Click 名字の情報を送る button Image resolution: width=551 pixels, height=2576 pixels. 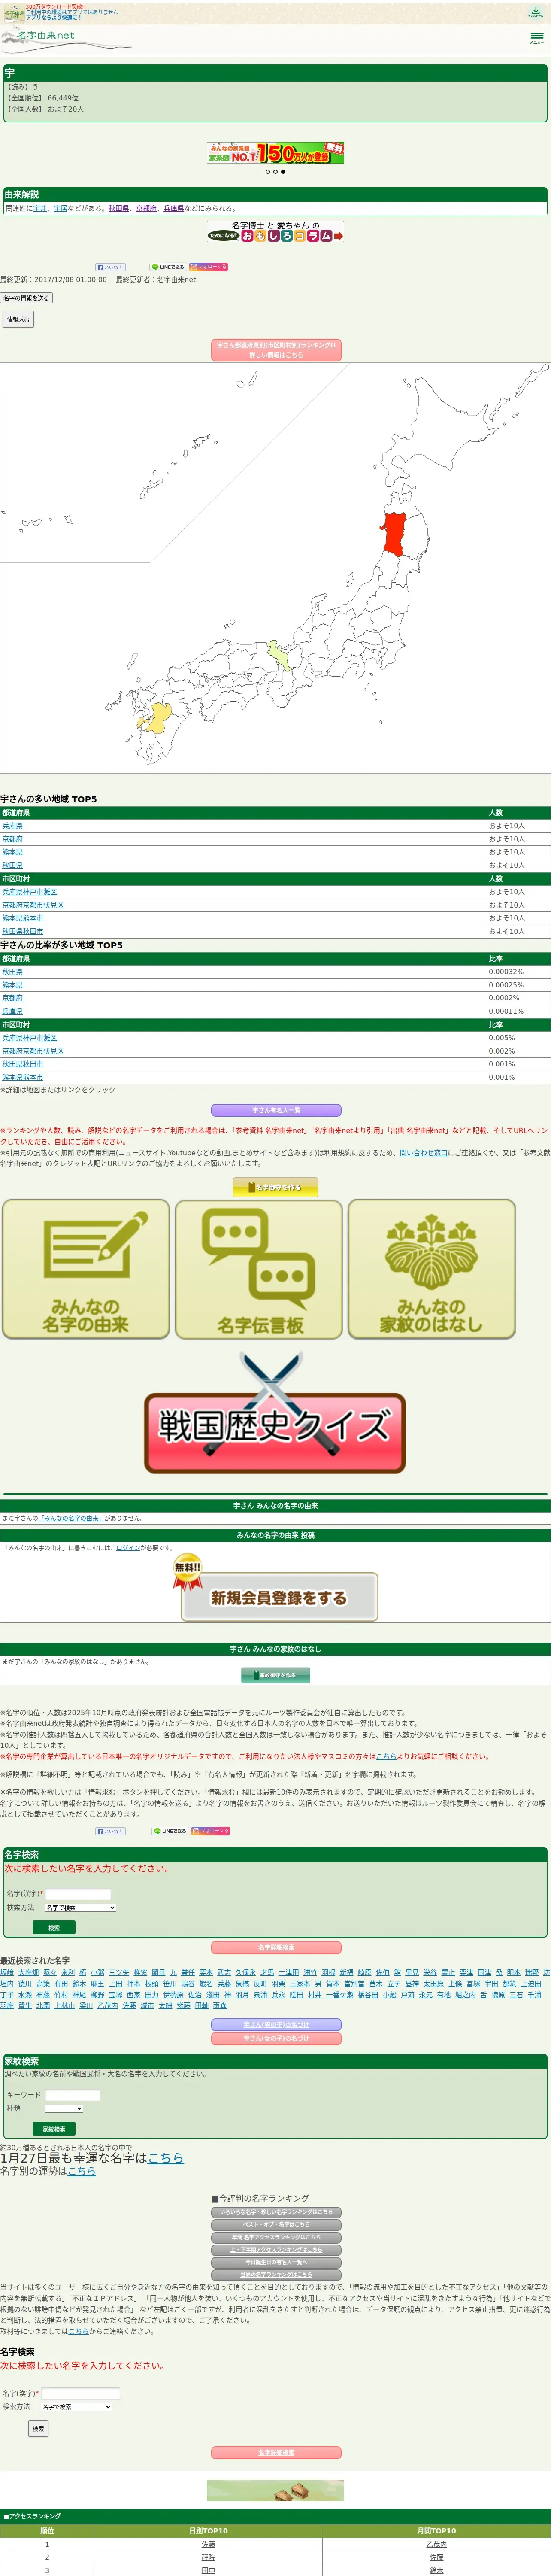(x=26, y=298)
